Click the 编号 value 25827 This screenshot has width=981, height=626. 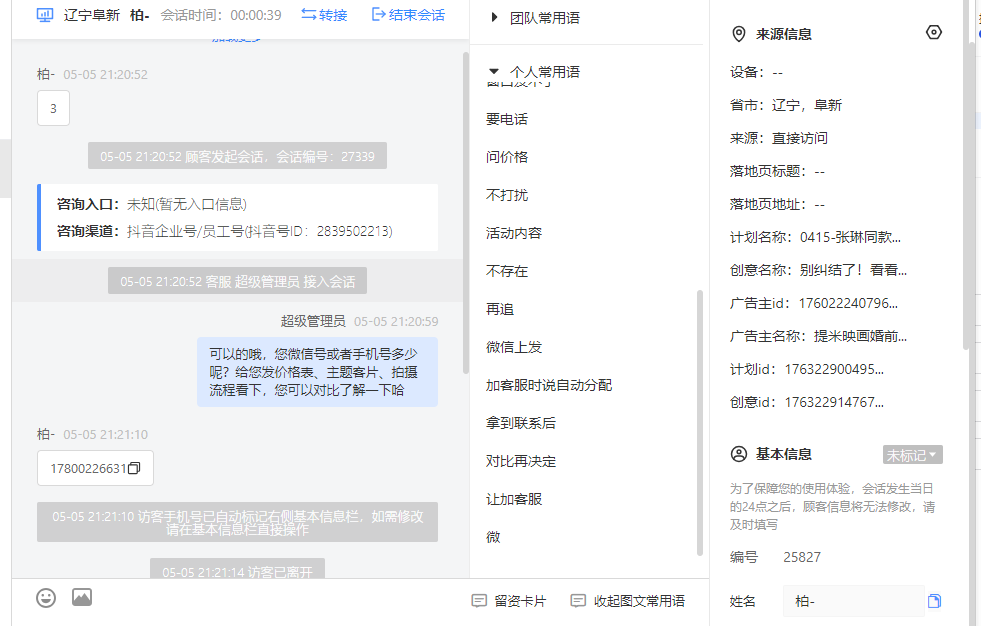point(802,557)
